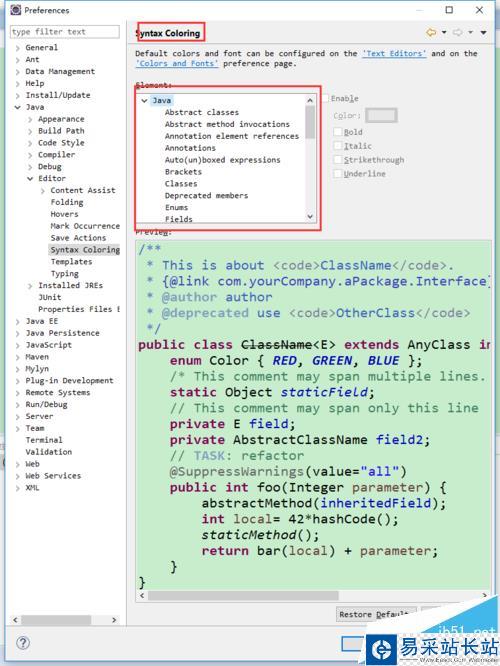Open the preferences view menu triangle
The height and width of the screenshot is (666, 500).
pos(483,33)
